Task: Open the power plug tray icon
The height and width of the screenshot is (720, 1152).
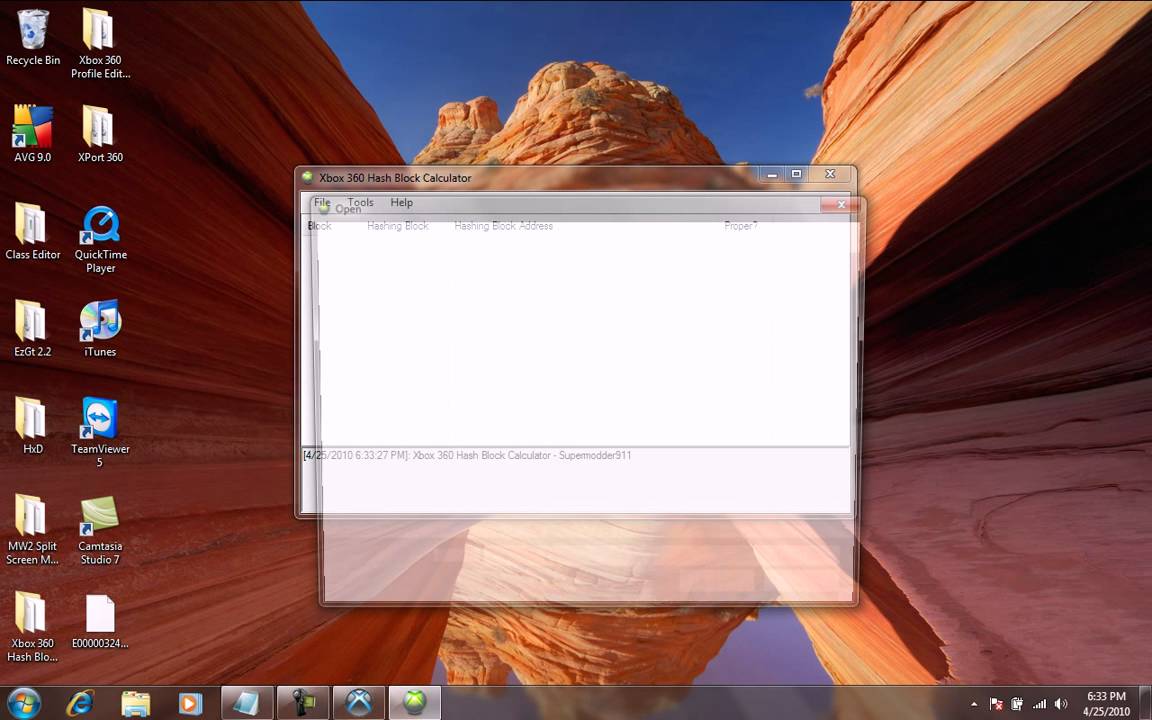Action: tap(1018, 704)
